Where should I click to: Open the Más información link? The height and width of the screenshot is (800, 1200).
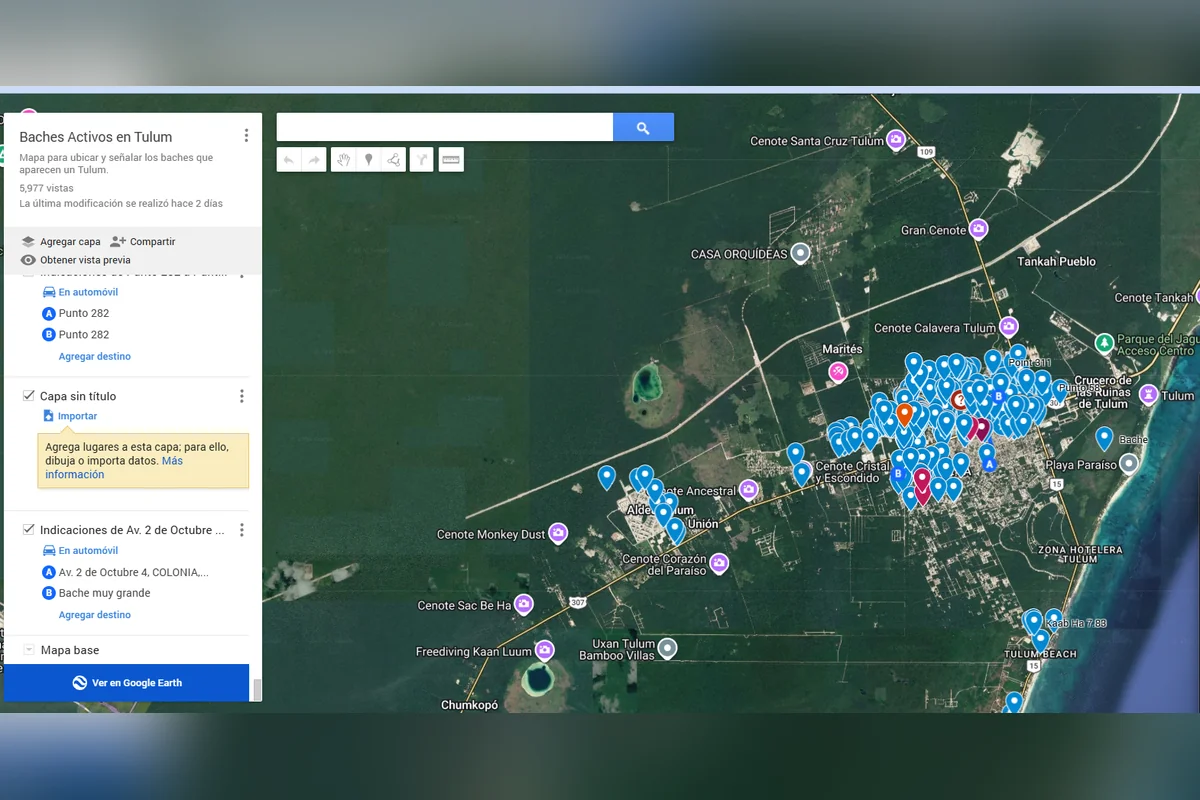point(114,468)
